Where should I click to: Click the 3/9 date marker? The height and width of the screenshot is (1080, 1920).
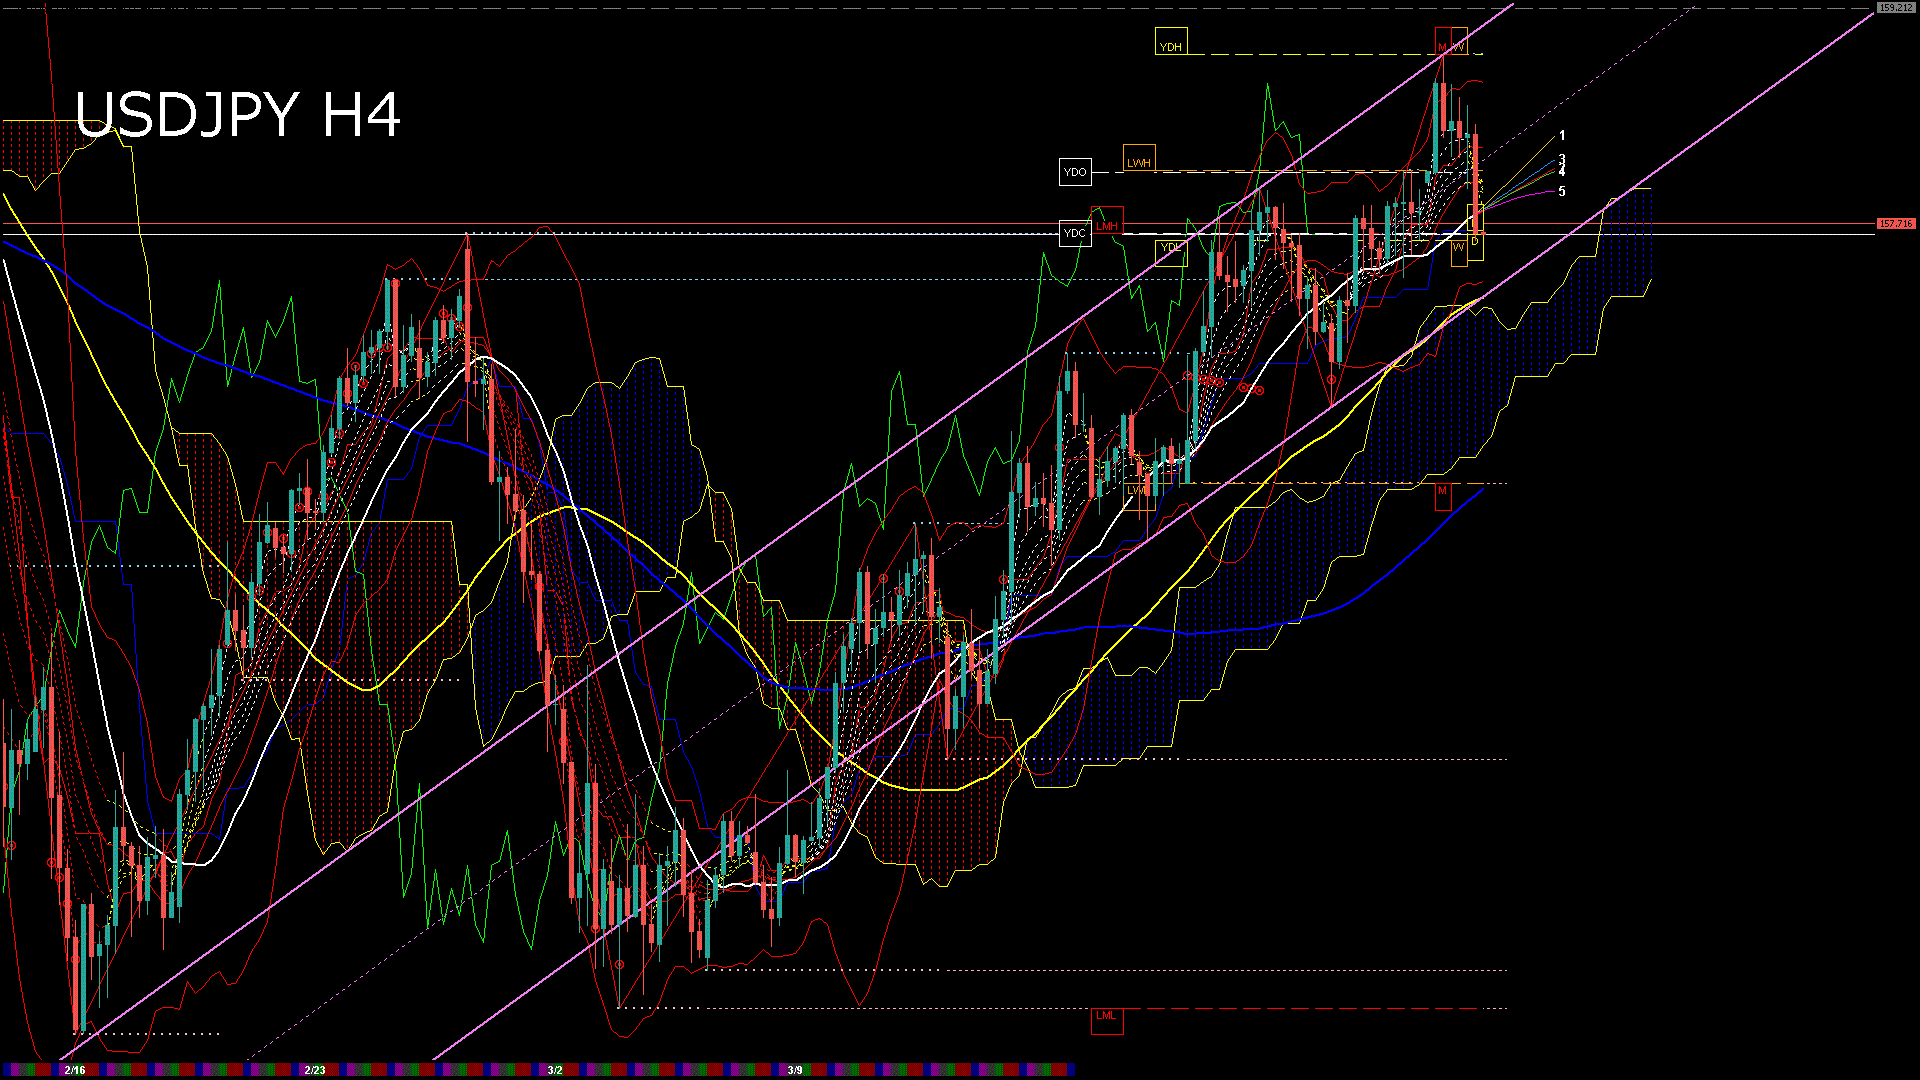795,1070
